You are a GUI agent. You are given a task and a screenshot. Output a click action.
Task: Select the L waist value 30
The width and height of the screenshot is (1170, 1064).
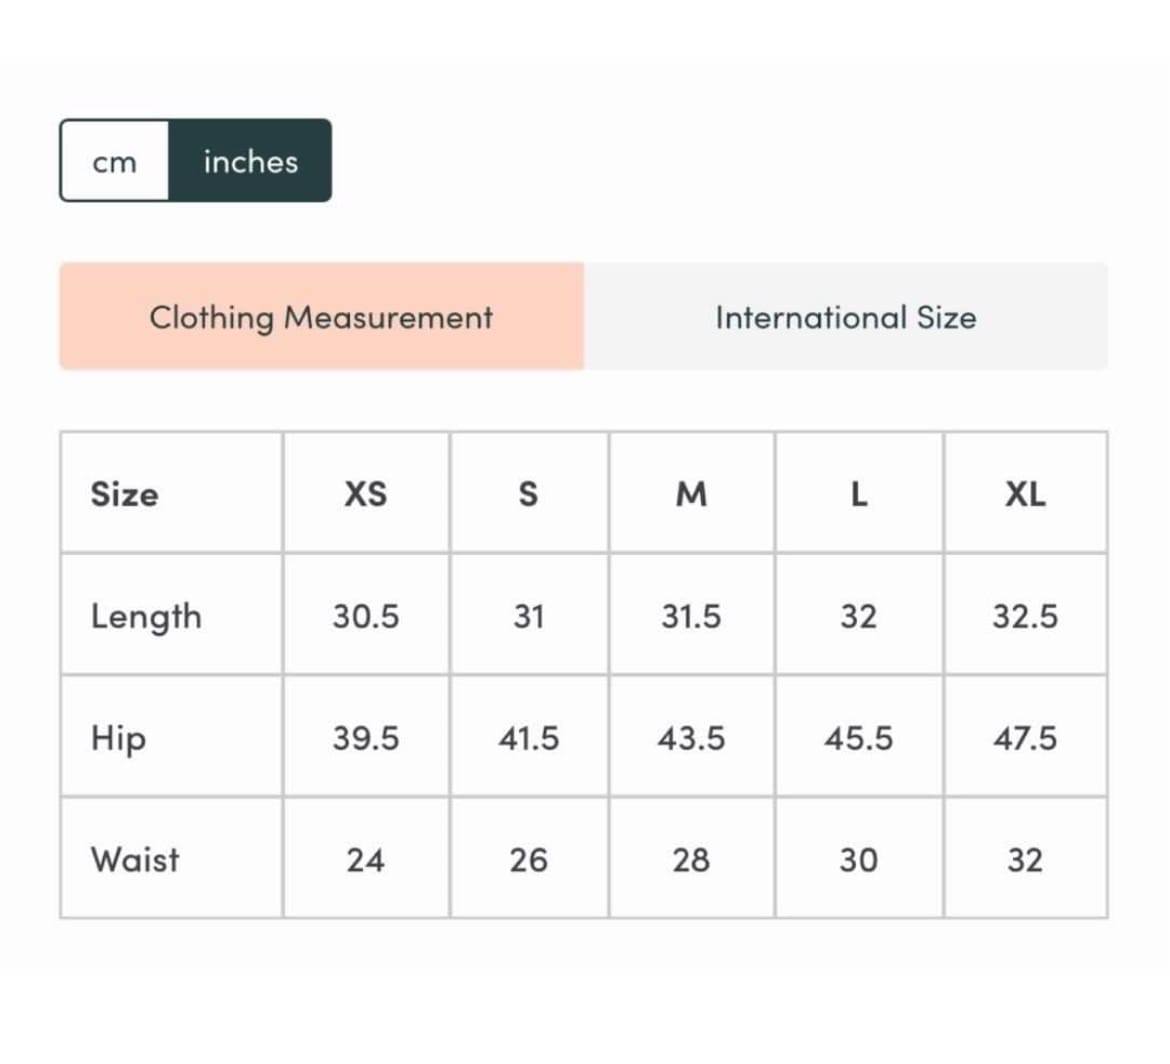(x=858, y=860)
